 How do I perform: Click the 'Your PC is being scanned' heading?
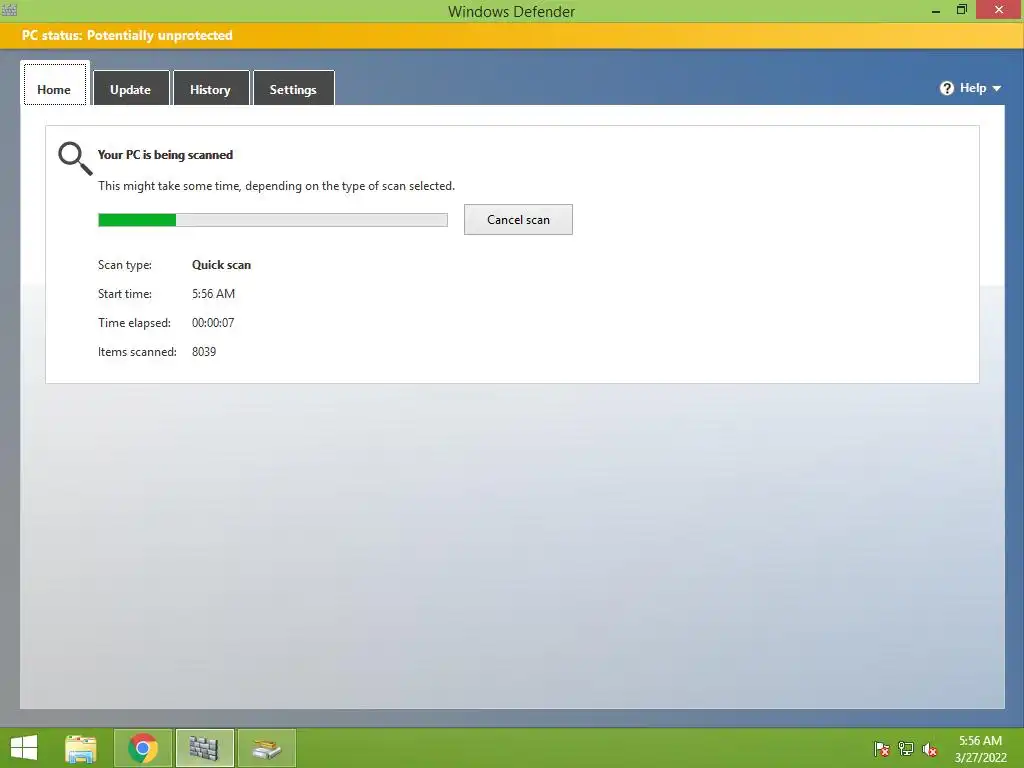pos(165,155)
